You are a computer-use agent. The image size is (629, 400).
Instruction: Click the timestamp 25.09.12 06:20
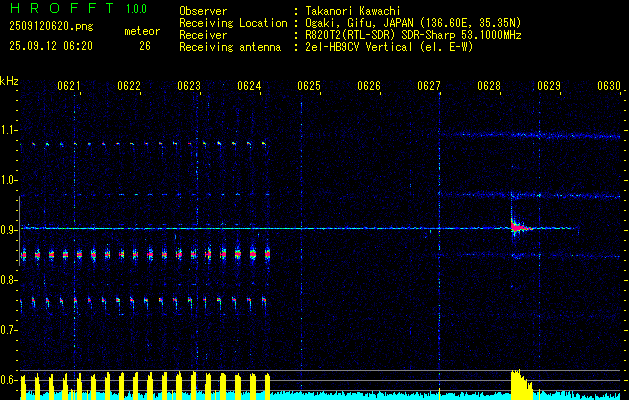pos(51,46)
